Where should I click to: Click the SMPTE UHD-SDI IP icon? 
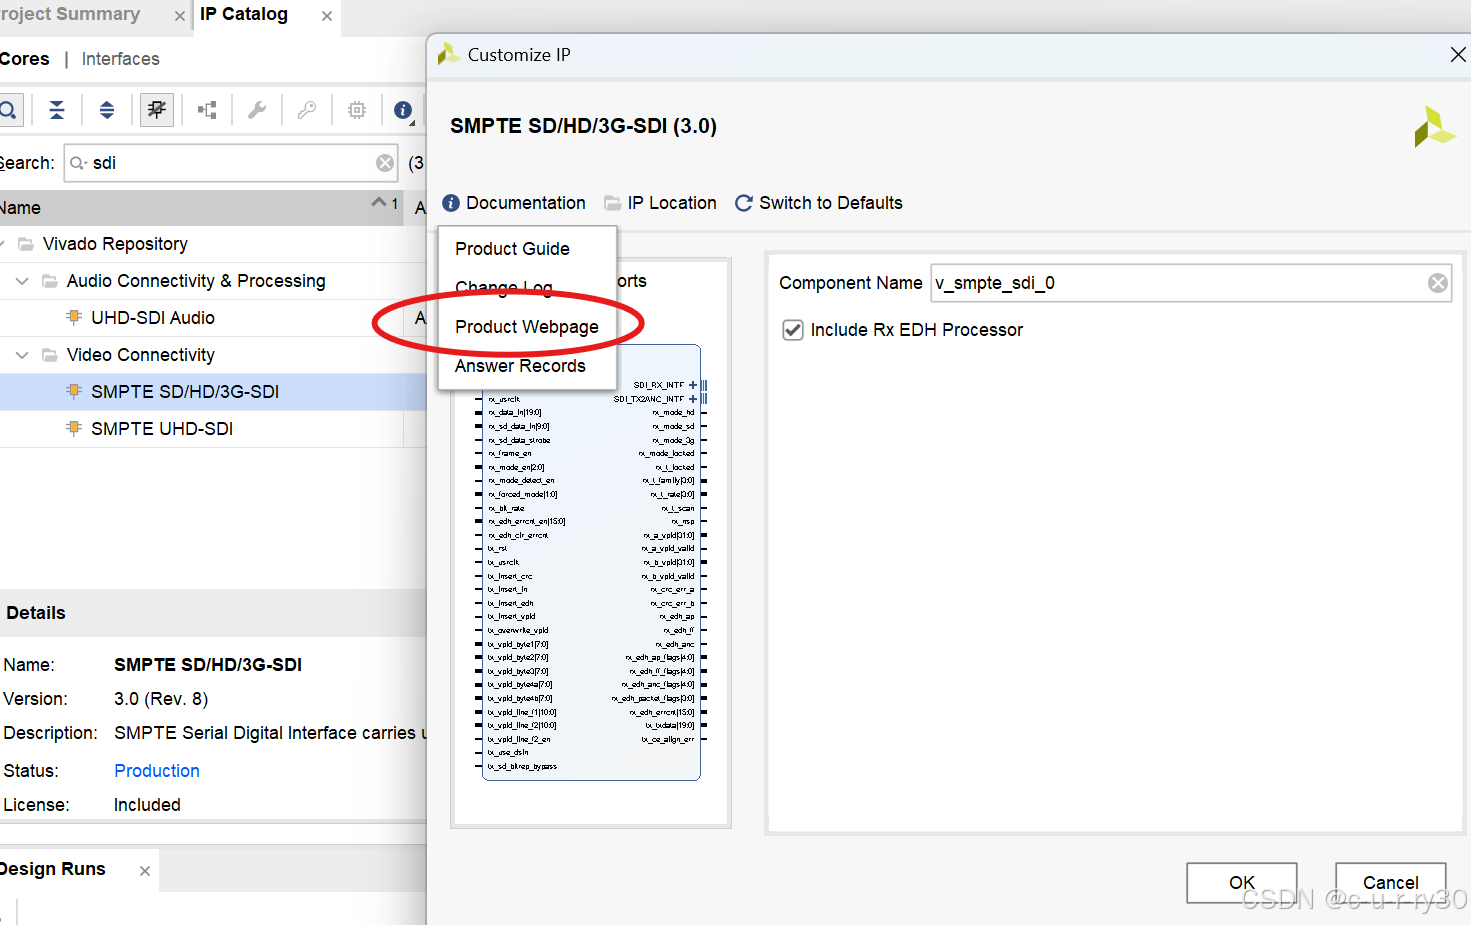pos(74,428)
